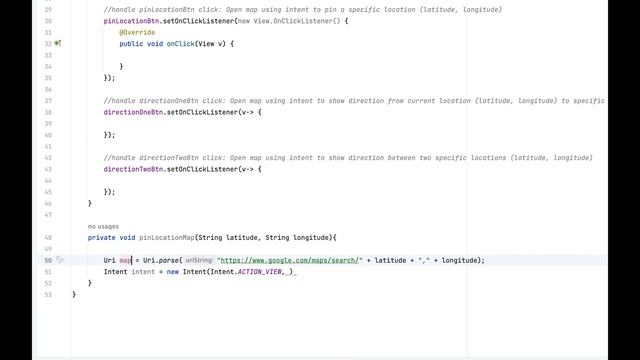Viewport: 640px width, 360px height.
Task: Click line number 43 in the gutter
Action: [48, 169]
